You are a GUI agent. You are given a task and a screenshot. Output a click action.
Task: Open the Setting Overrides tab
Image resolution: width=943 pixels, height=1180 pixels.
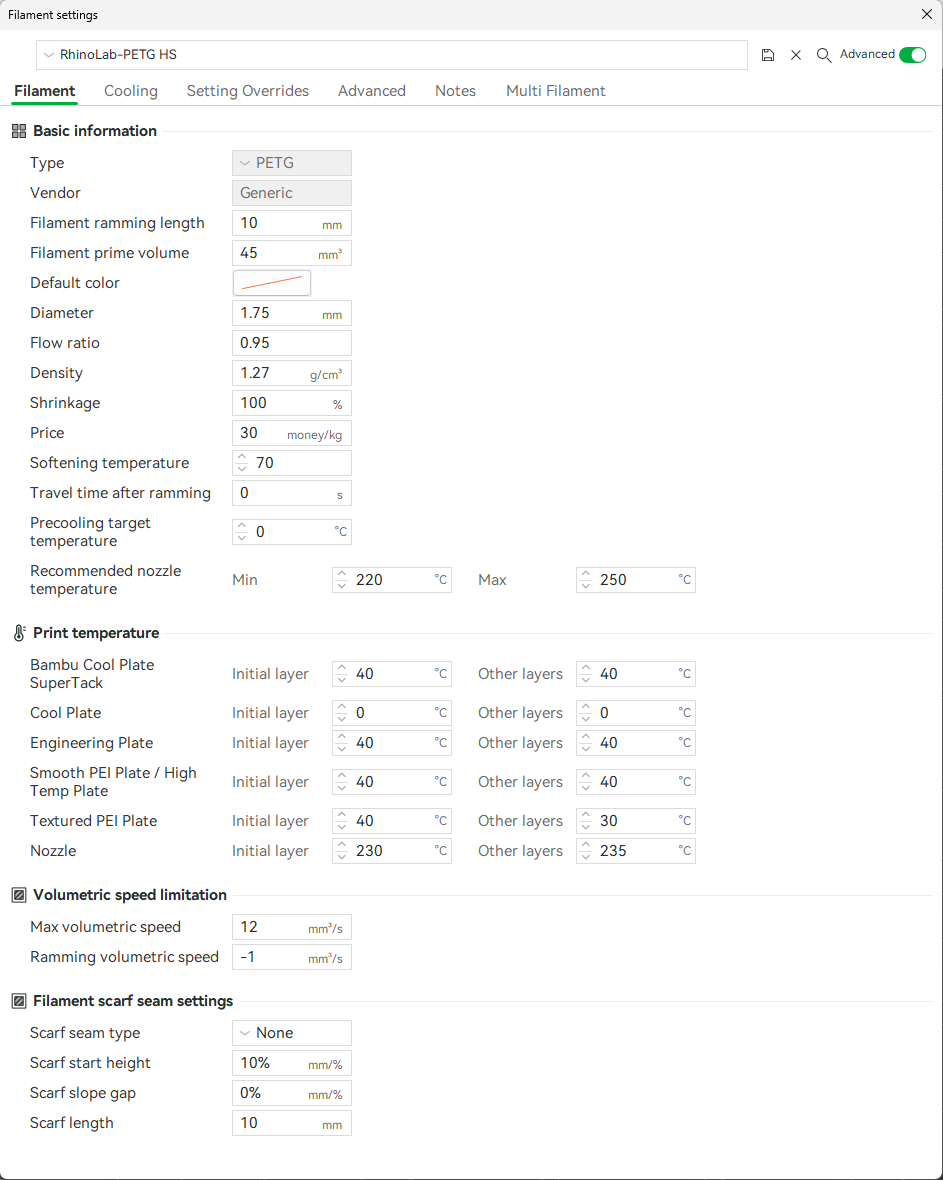tap(248, 91)
